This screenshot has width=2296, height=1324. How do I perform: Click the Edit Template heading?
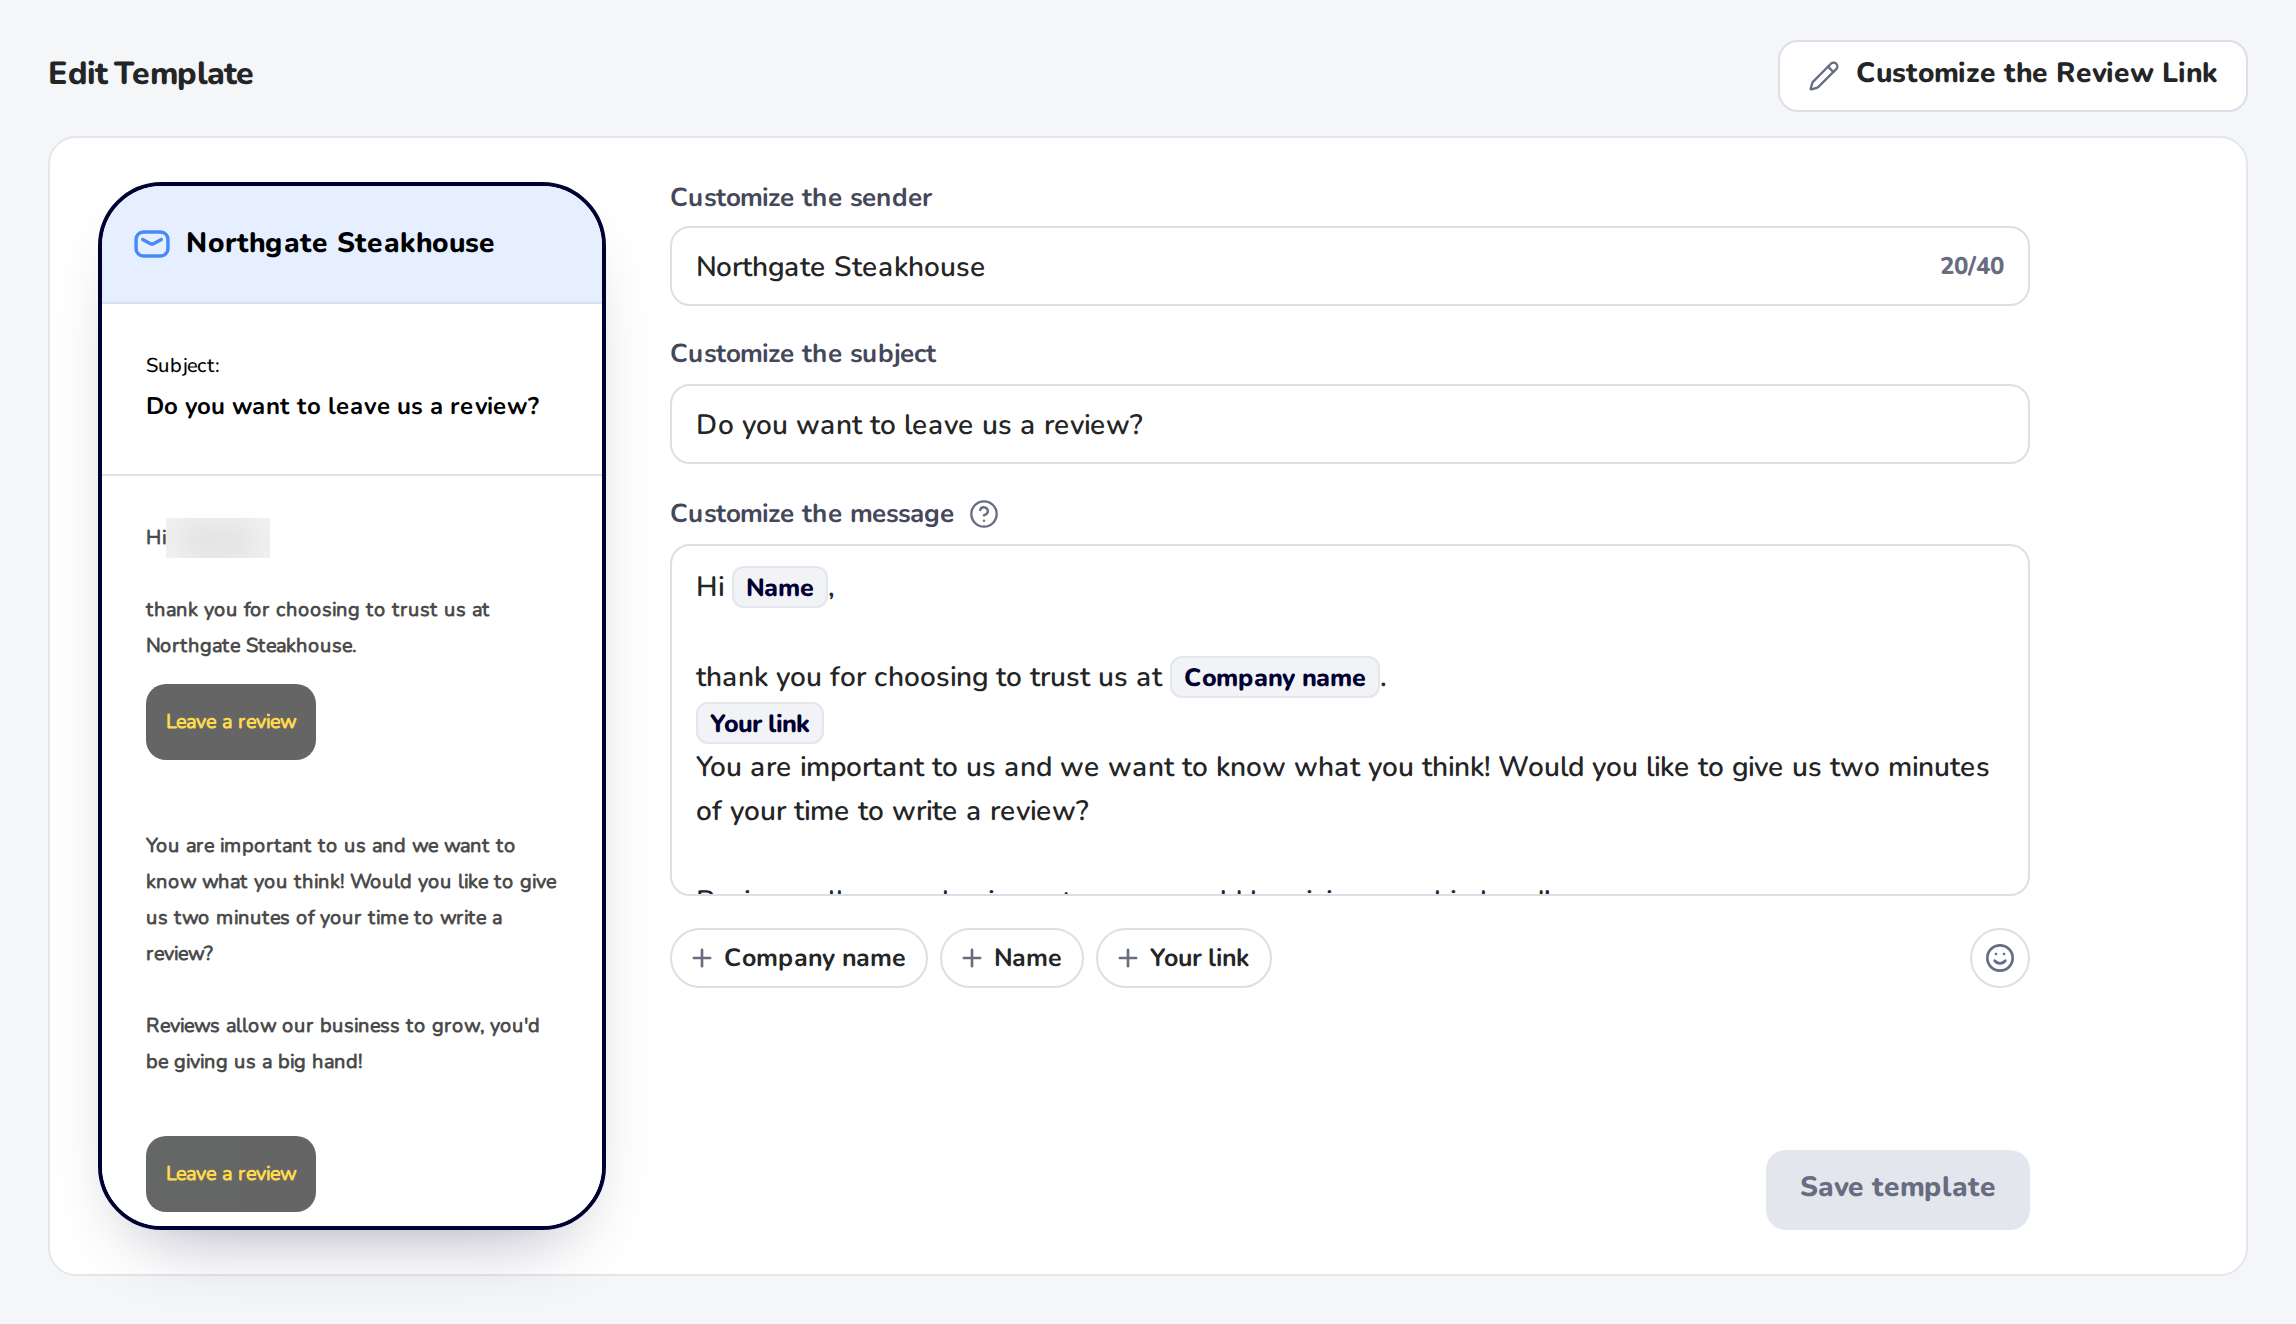click(x=151, y=73)
